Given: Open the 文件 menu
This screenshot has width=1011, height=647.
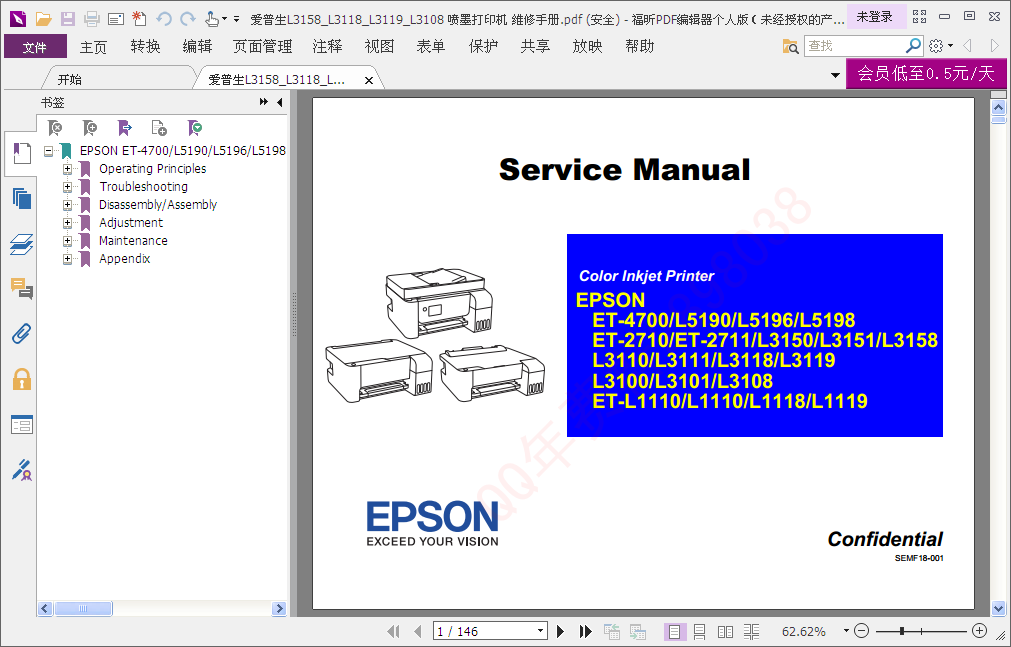Looking at the screenshot, I should coord(35,47).
